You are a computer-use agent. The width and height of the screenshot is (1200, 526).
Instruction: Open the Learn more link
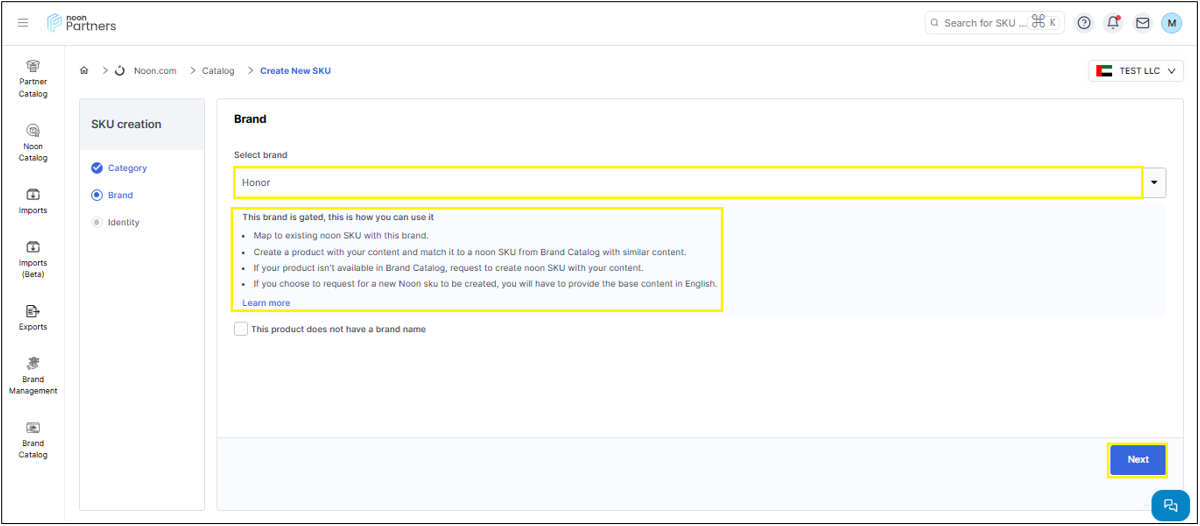click(x=266, y=303)
